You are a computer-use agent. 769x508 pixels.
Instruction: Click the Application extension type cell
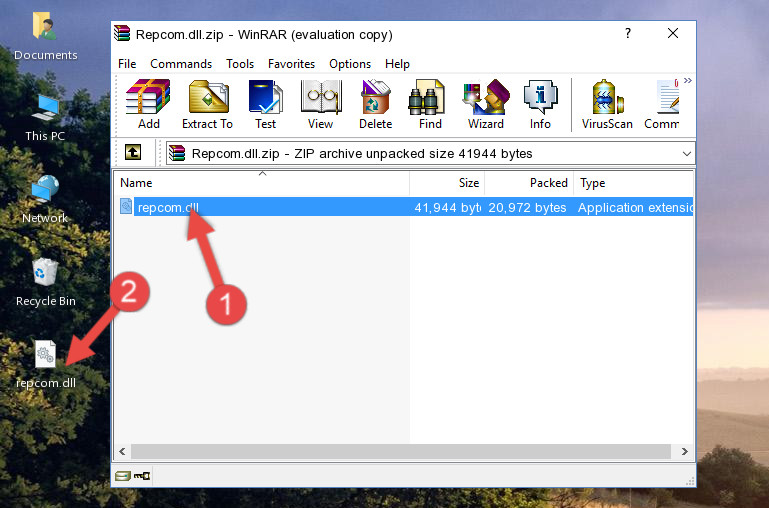635,207
